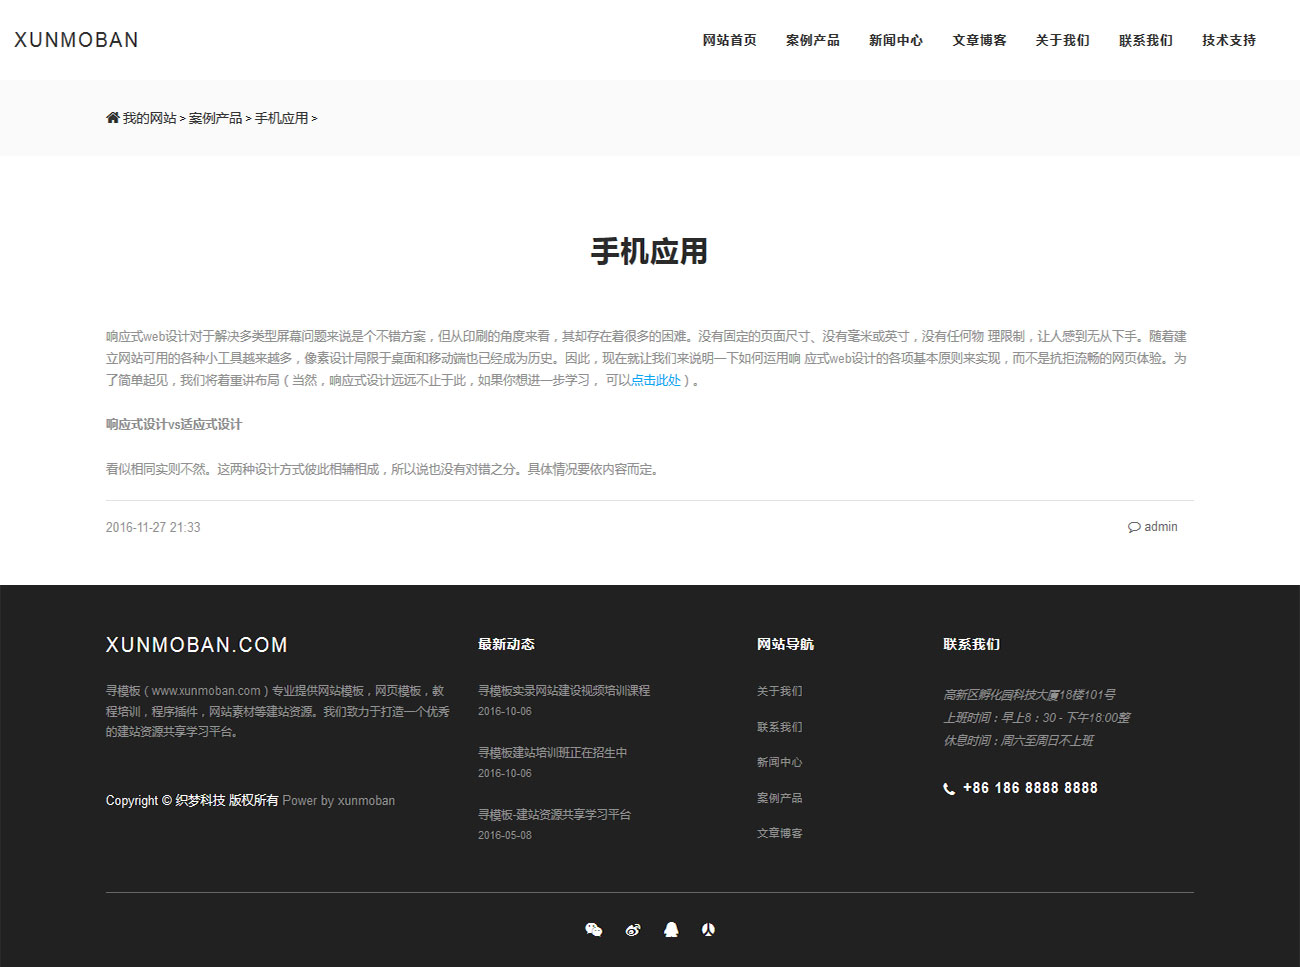Click the blue 点击此处 link
Screen dimensions: 1300x967
click(x=656, y=380)
